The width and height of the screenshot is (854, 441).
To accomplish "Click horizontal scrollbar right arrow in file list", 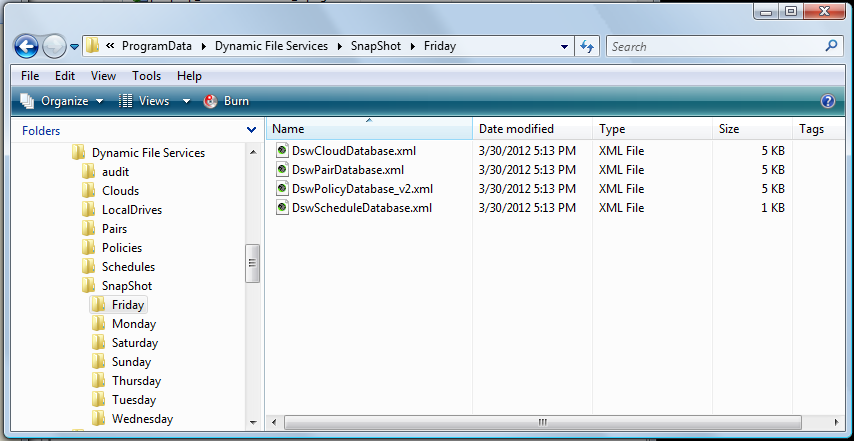I will click(837, 422).
